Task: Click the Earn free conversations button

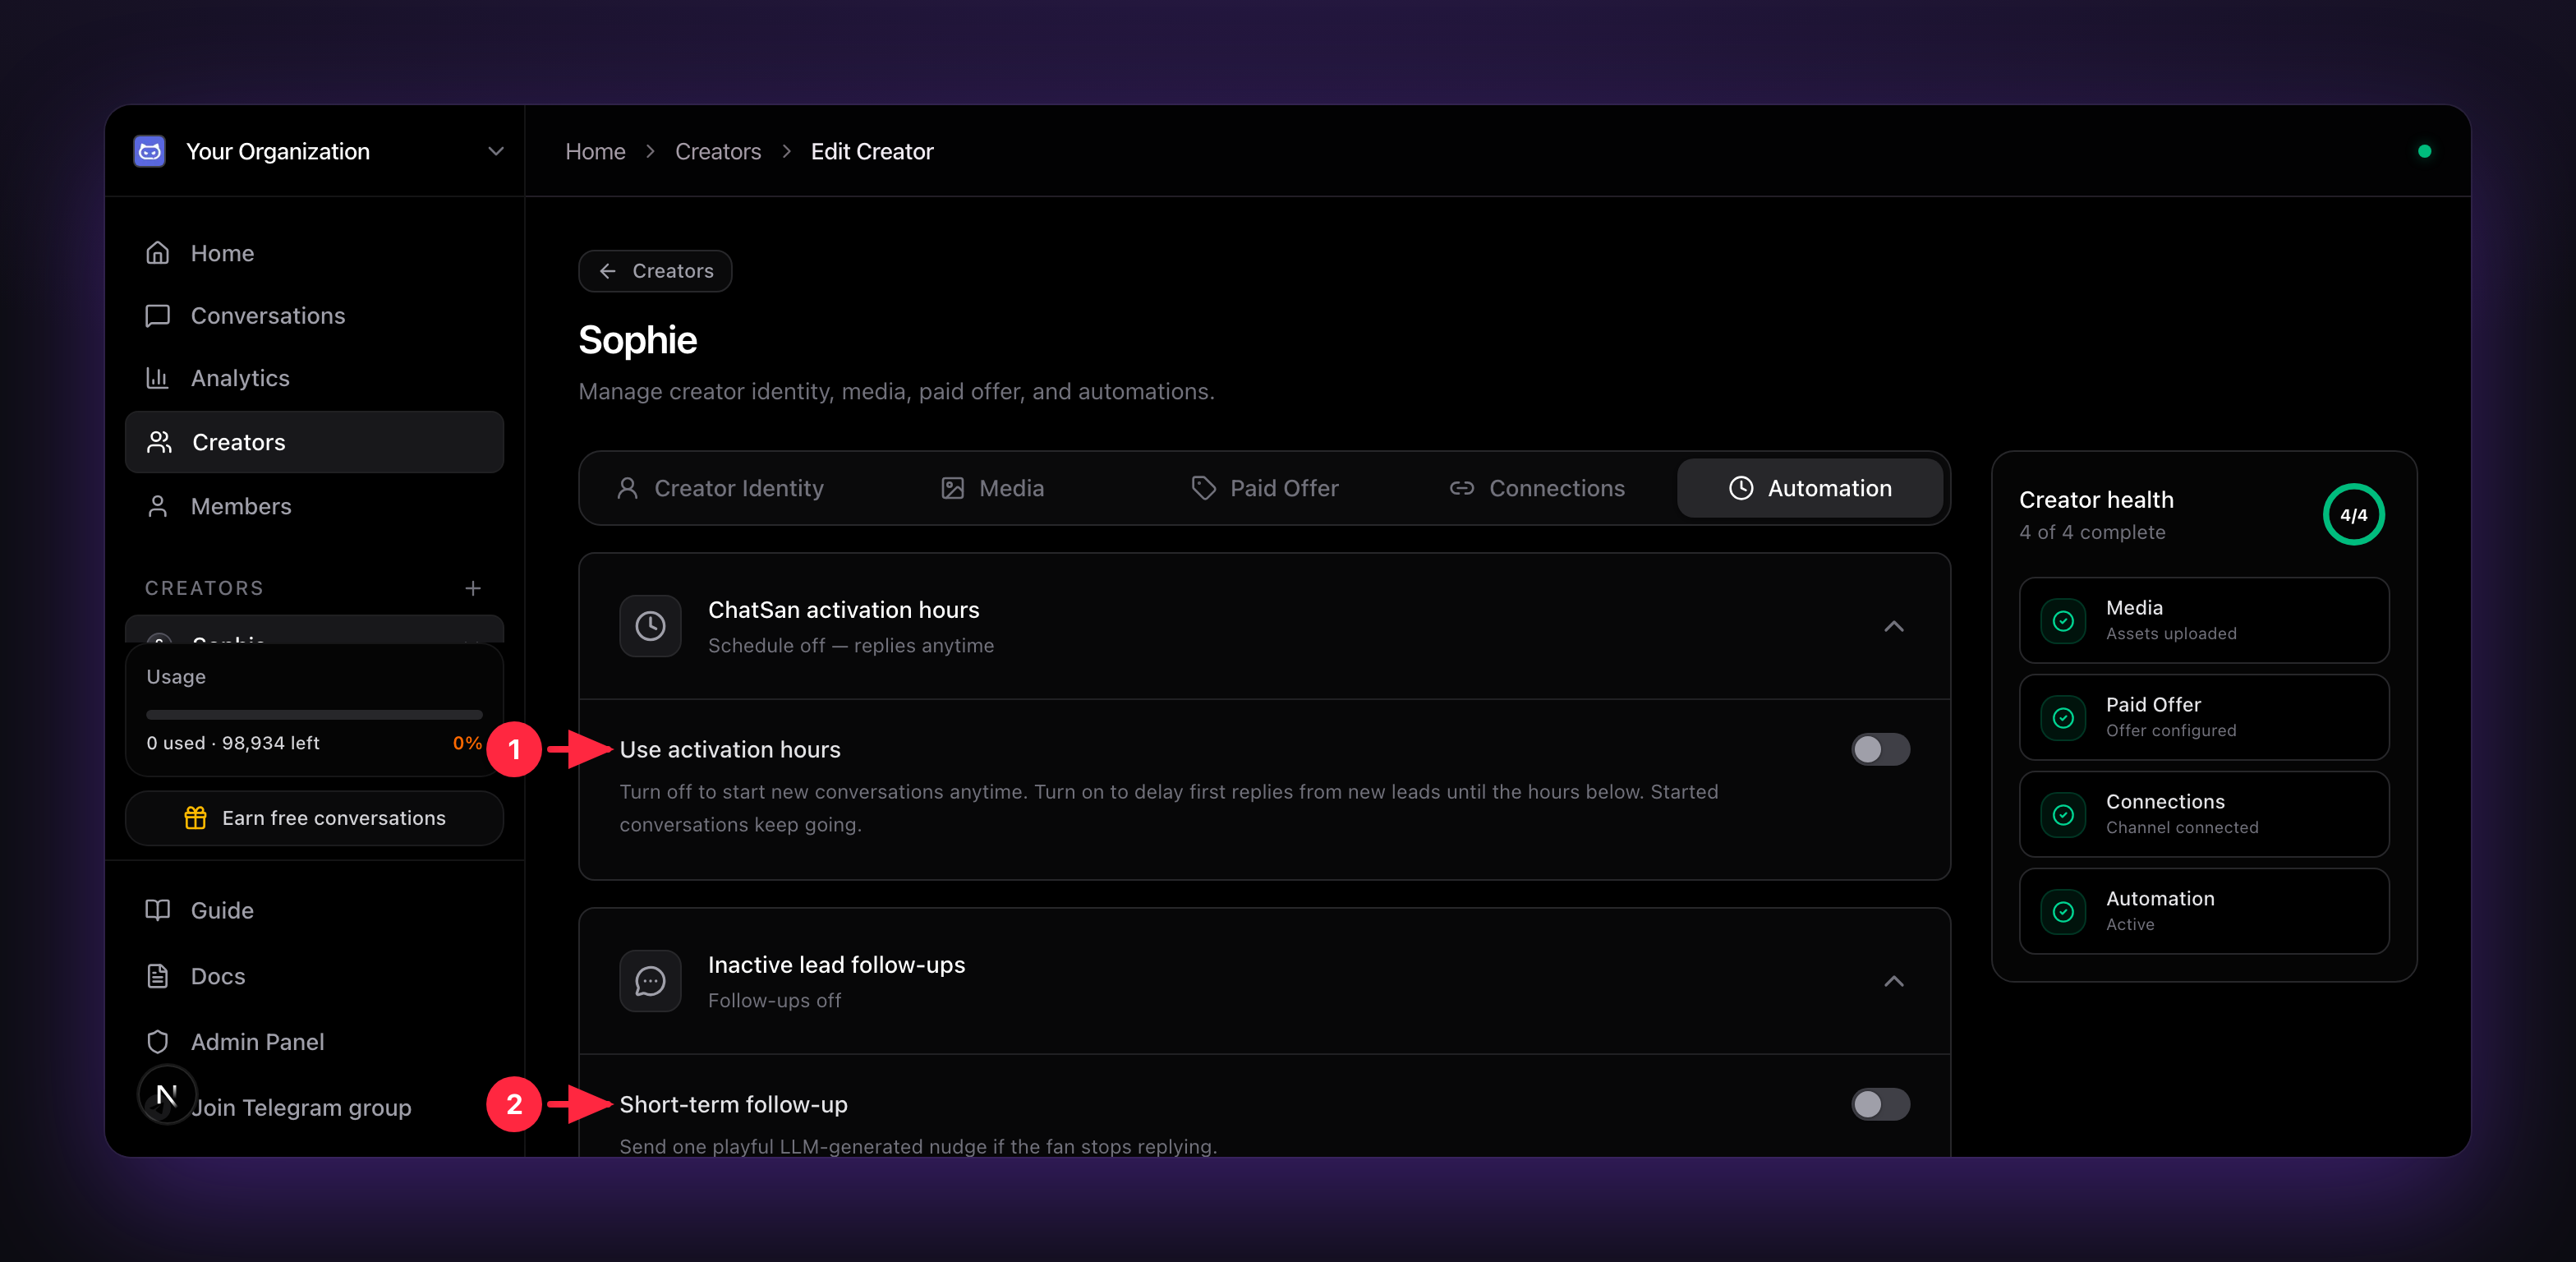Action: (x=314, y=818)
